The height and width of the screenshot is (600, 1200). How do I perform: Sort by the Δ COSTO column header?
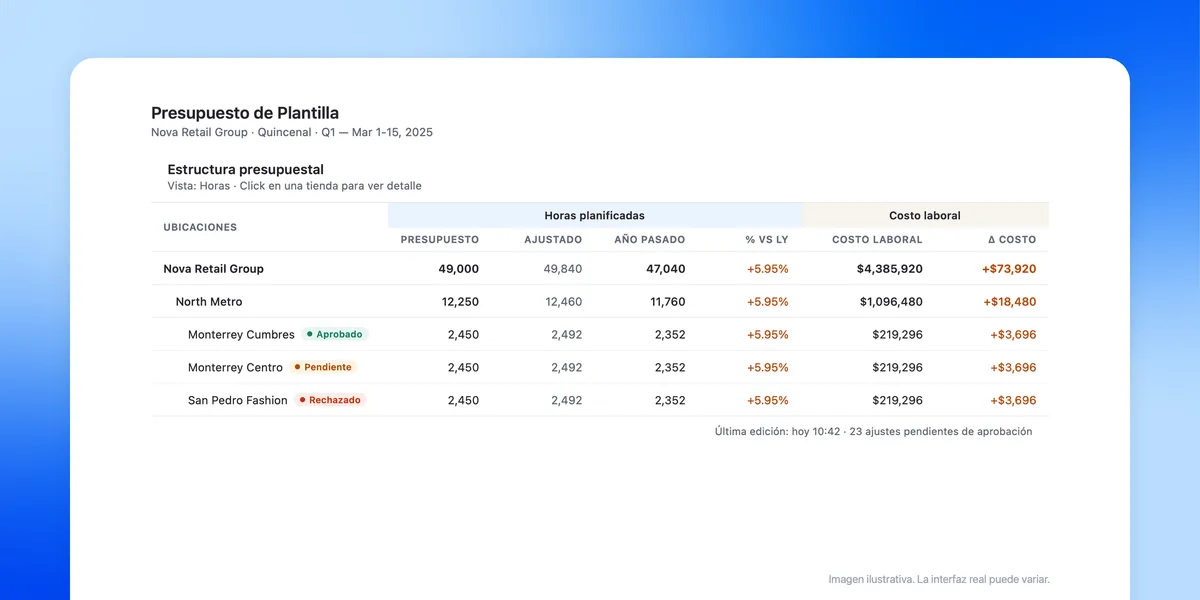point(1011,240)
